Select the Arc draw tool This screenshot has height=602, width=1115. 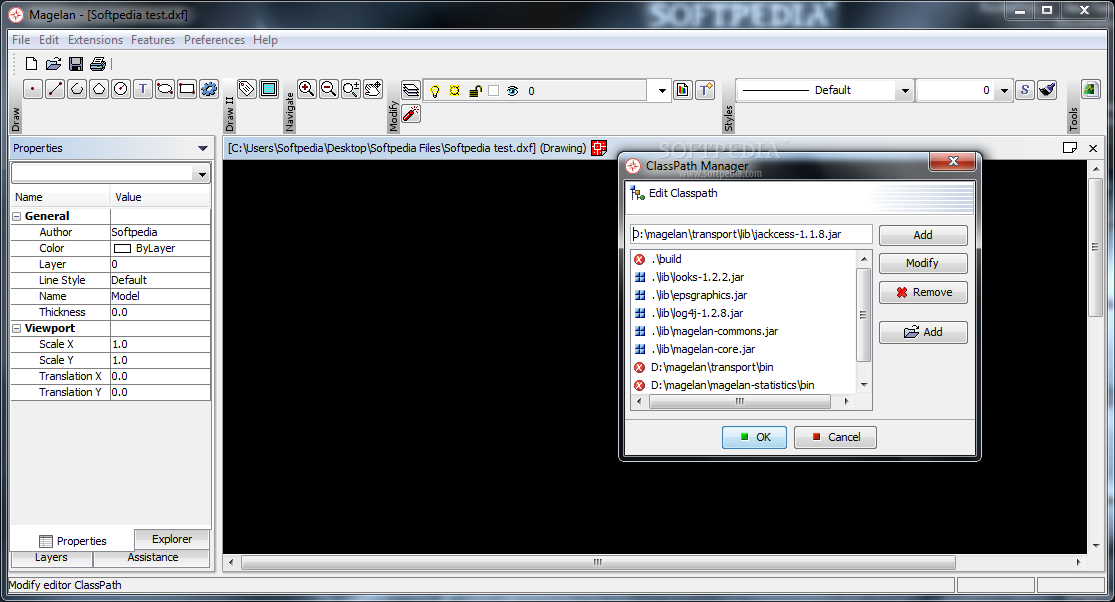point(77,89)
